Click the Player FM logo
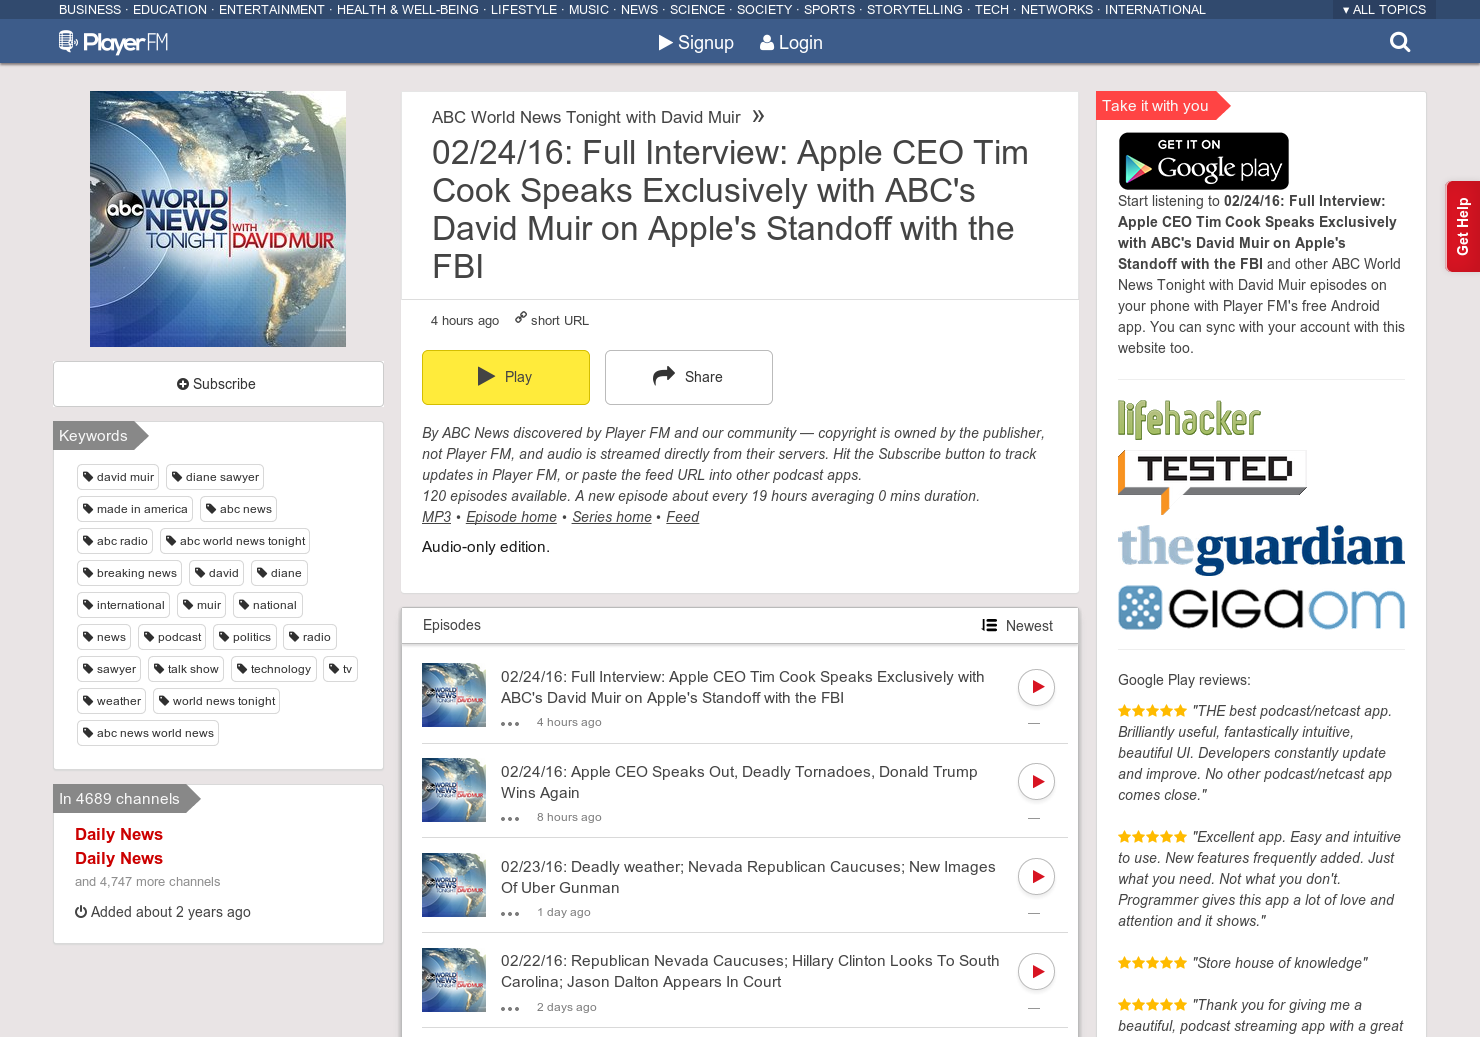 (x=113, y=43)
